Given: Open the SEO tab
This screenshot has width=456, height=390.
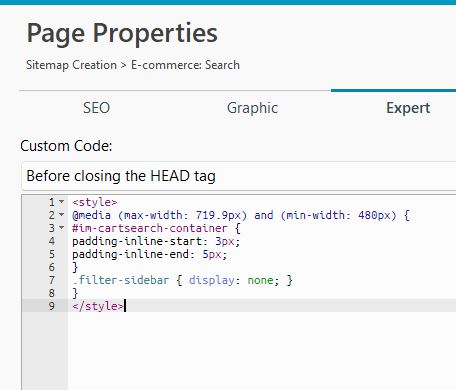Looking at the screenshot, I should [96, 108].
